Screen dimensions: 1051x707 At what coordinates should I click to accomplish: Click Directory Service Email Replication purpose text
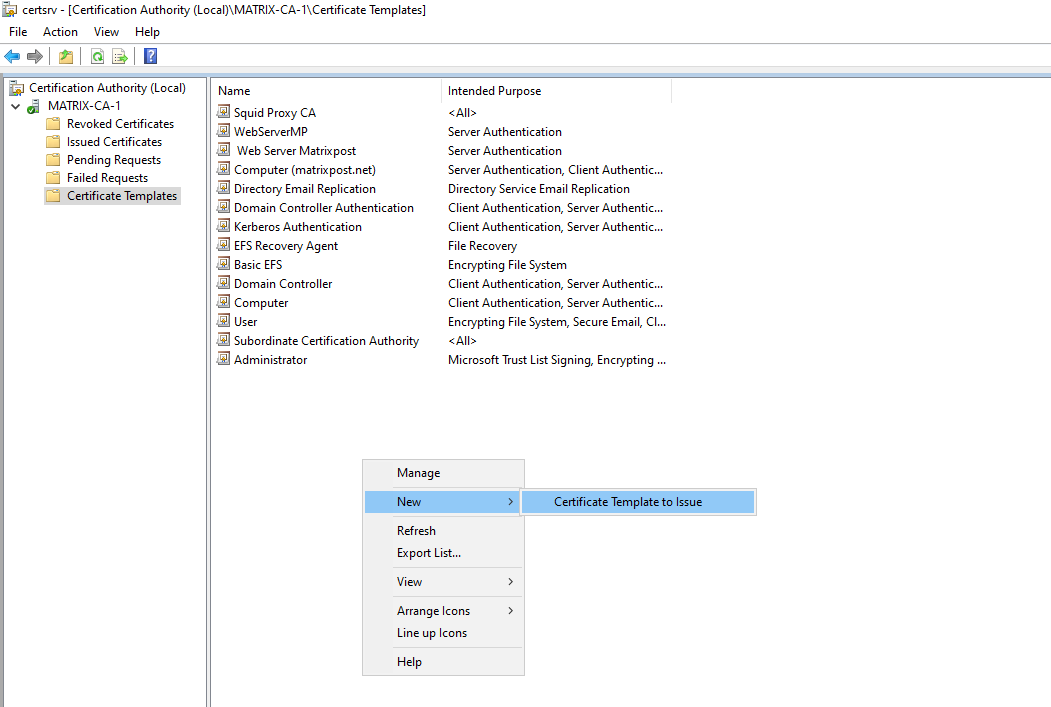click(x=539, y=189)
